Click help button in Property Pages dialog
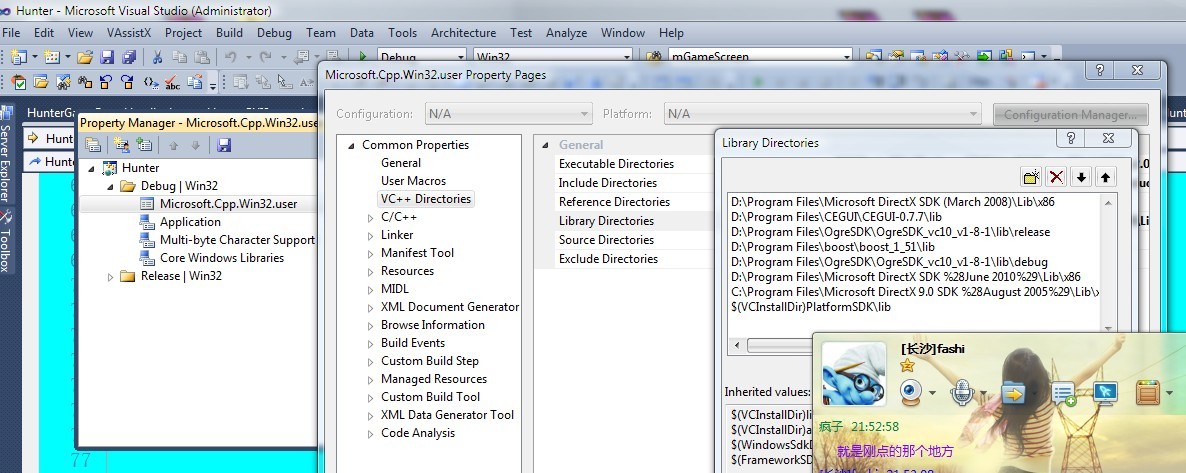The image size is (1186, 473). [x=1099, y=70]
